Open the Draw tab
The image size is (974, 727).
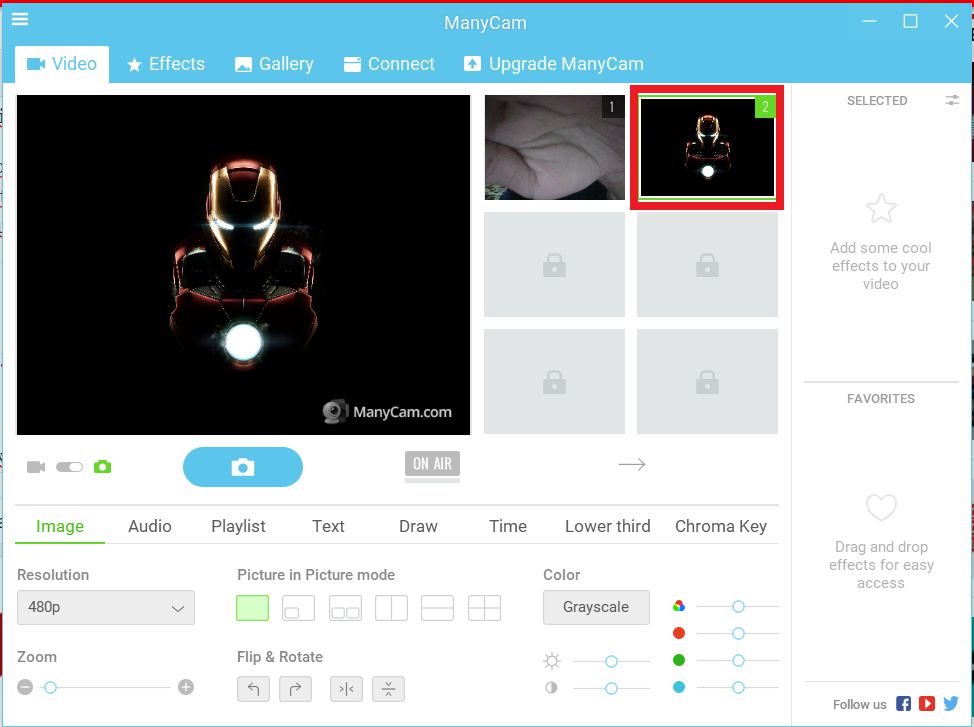tap(418, 526)
